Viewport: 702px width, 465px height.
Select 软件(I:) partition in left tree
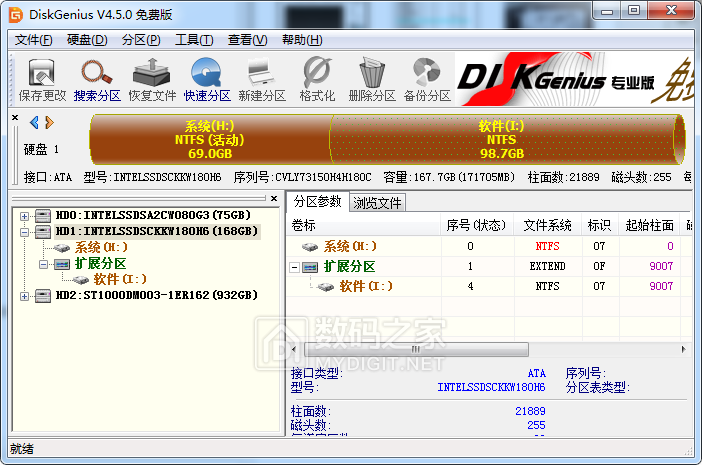coord(120,279)
